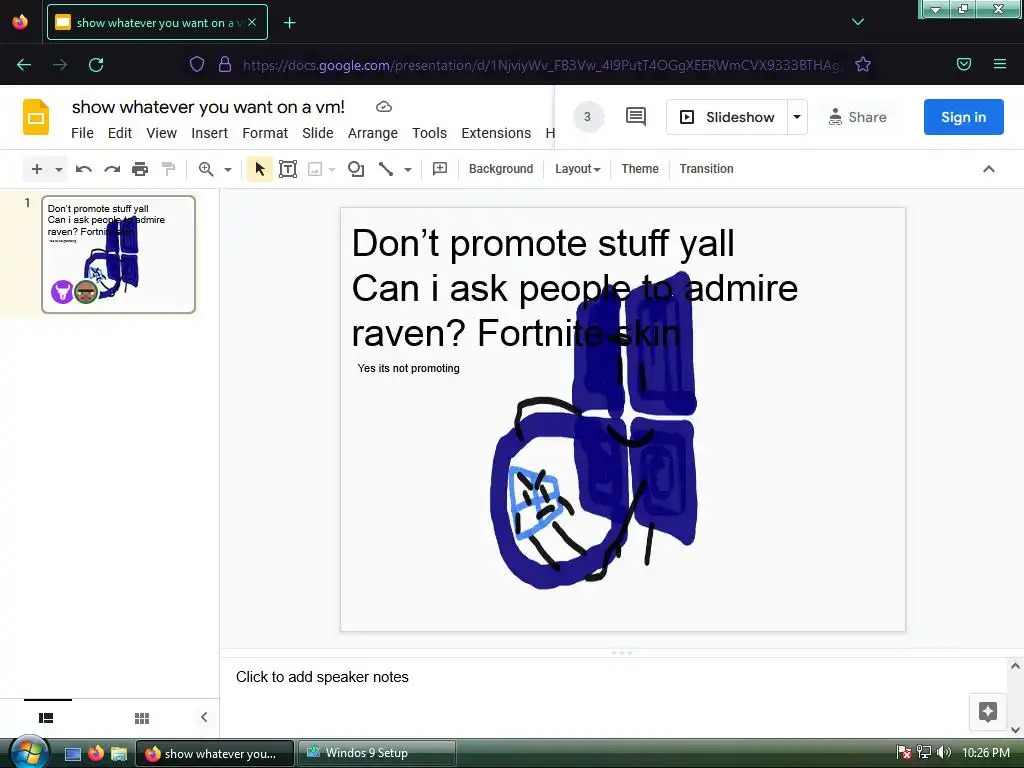Start the Slideshow
Viewport: 1024px width, 768px height.
[727, 118]
